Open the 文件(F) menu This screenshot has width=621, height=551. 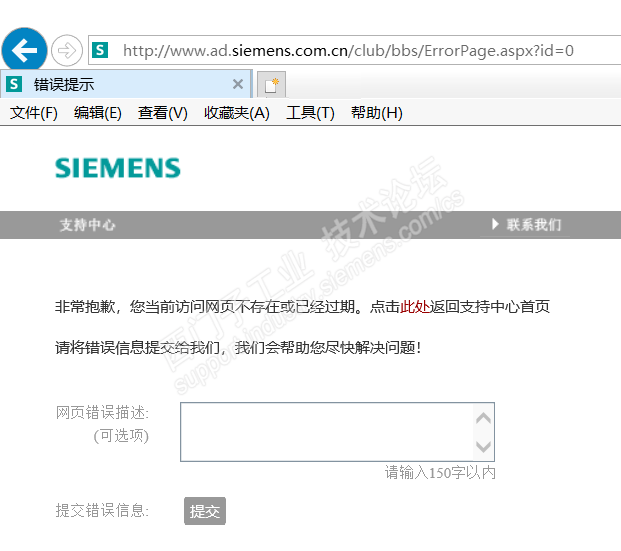point(34,113)
